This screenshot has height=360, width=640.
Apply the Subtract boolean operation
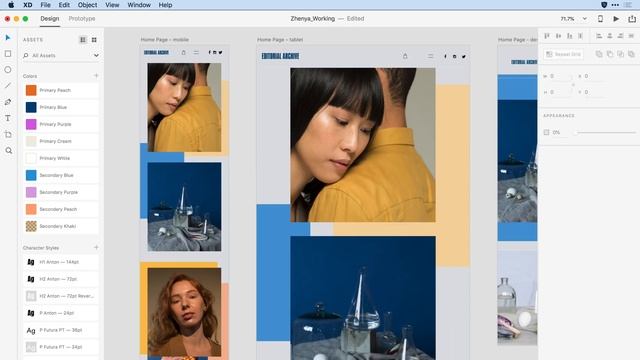point(610,54)
